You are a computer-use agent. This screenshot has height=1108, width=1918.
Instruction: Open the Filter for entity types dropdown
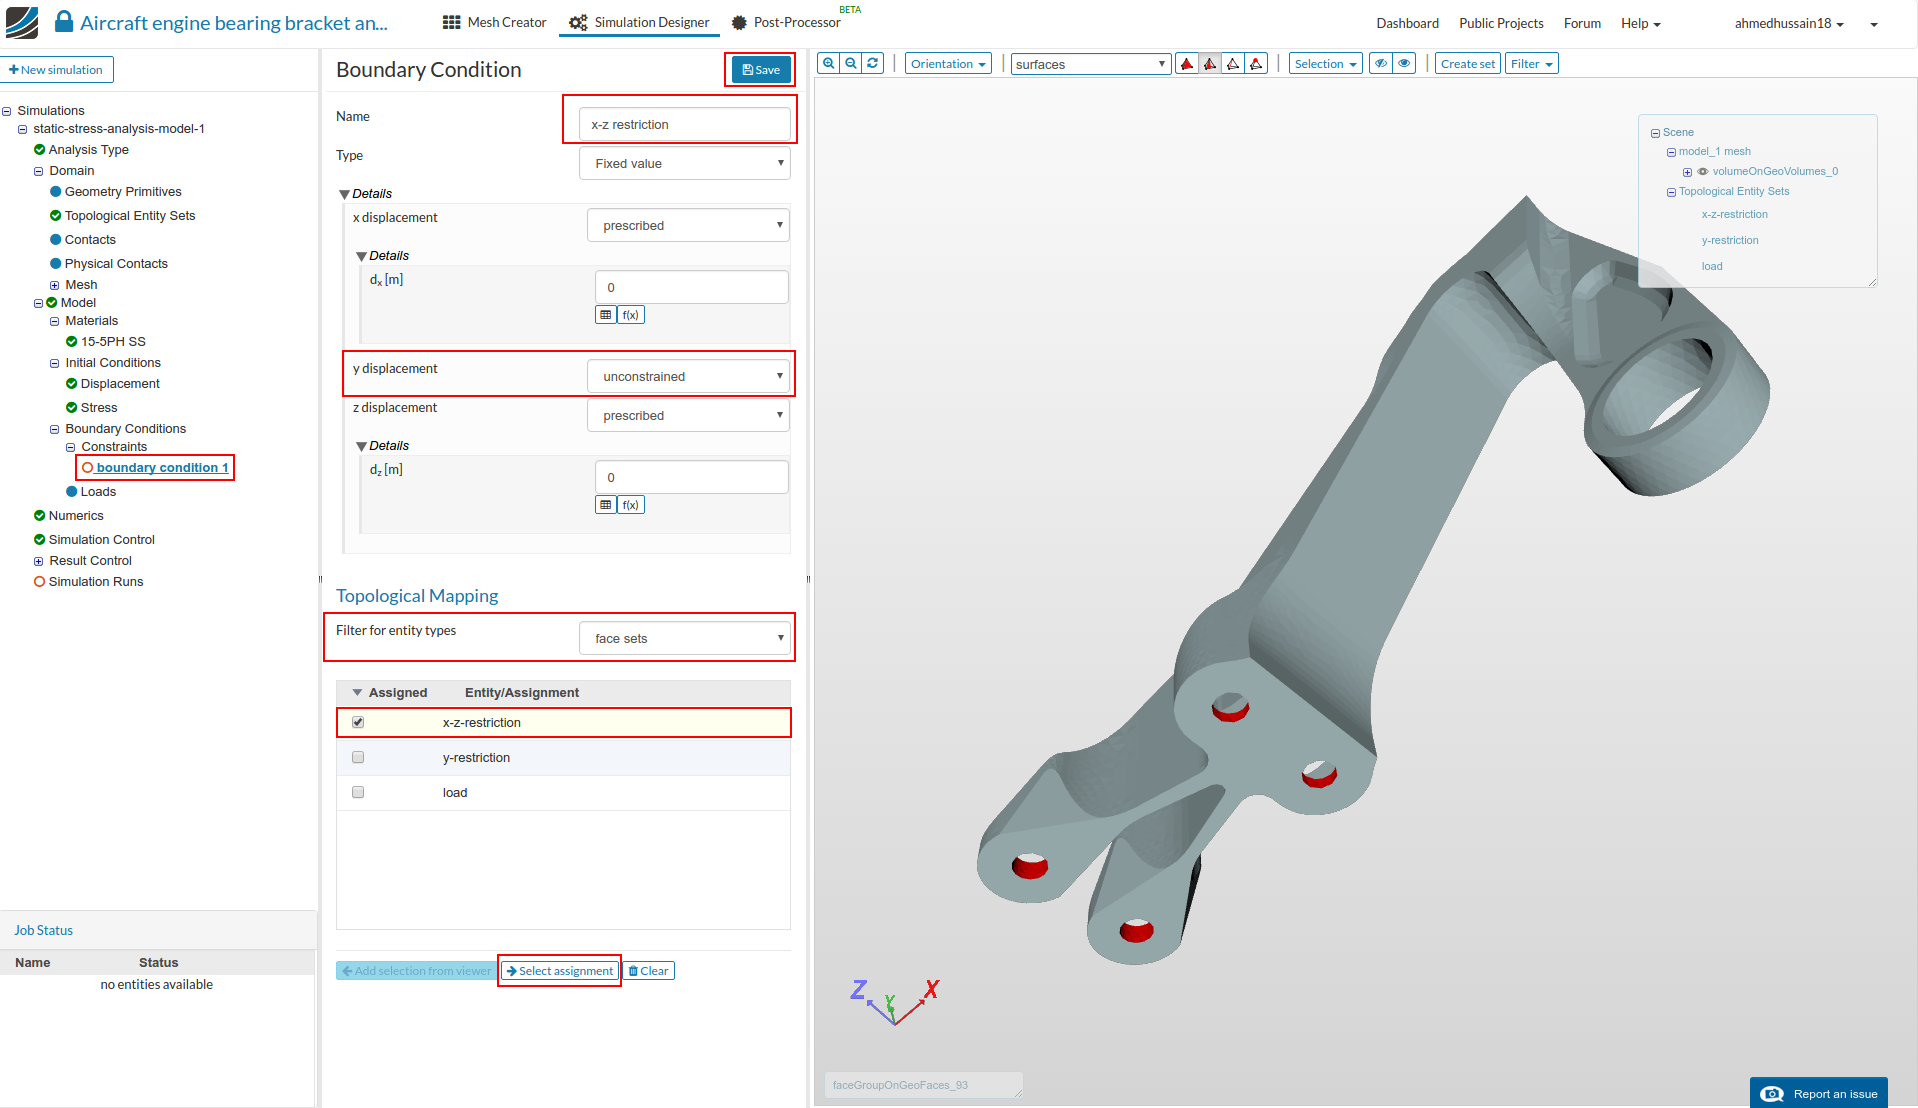(685, 639)
